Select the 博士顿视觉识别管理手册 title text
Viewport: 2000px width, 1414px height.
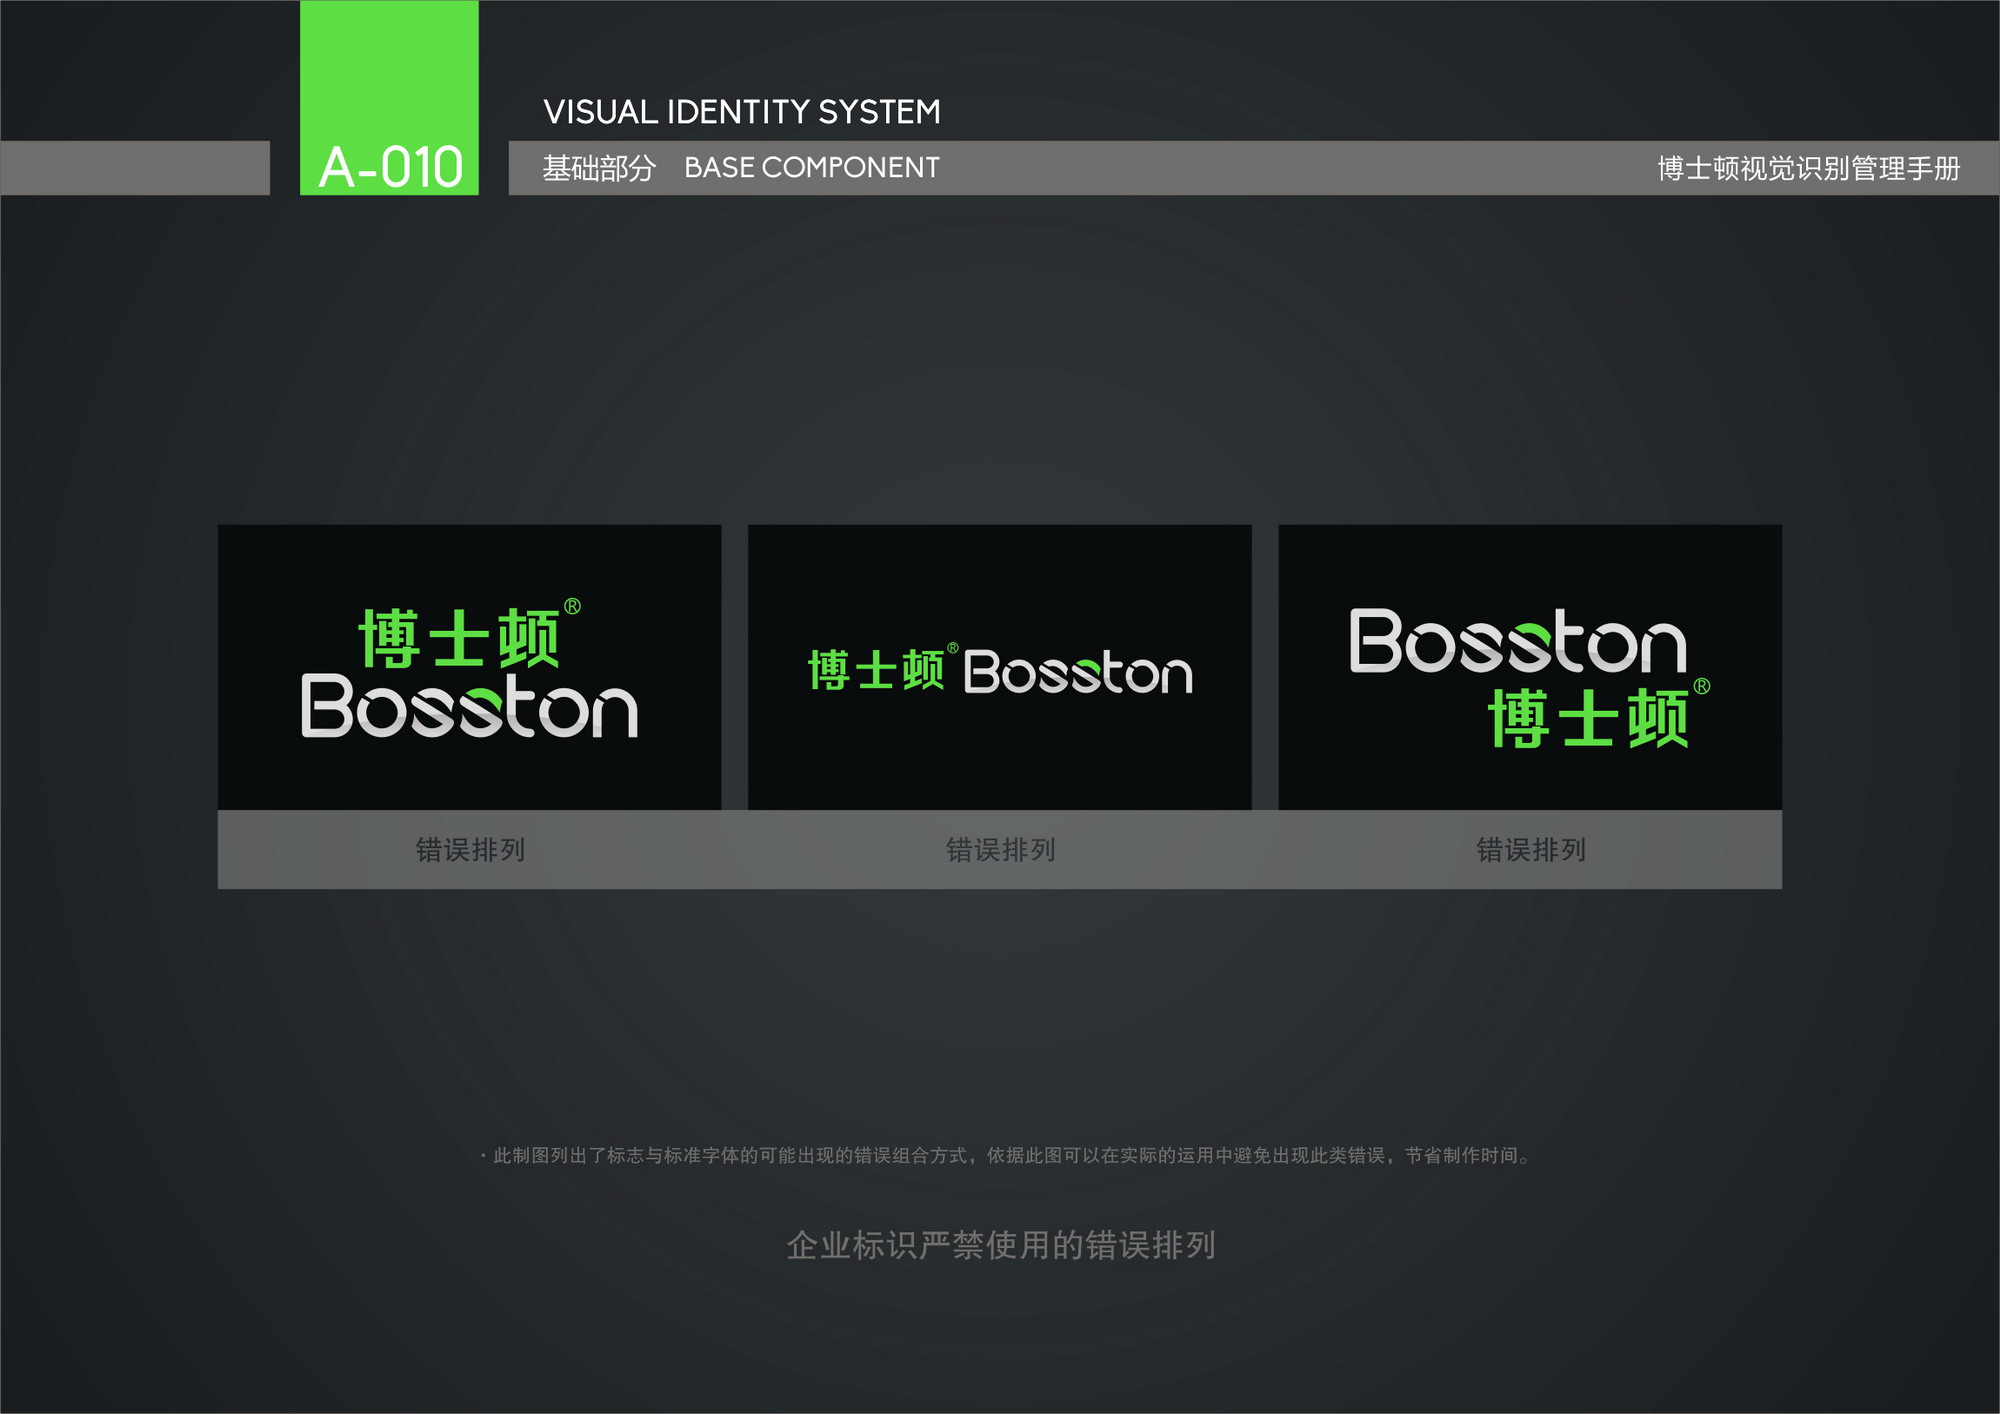point(1809,168)
